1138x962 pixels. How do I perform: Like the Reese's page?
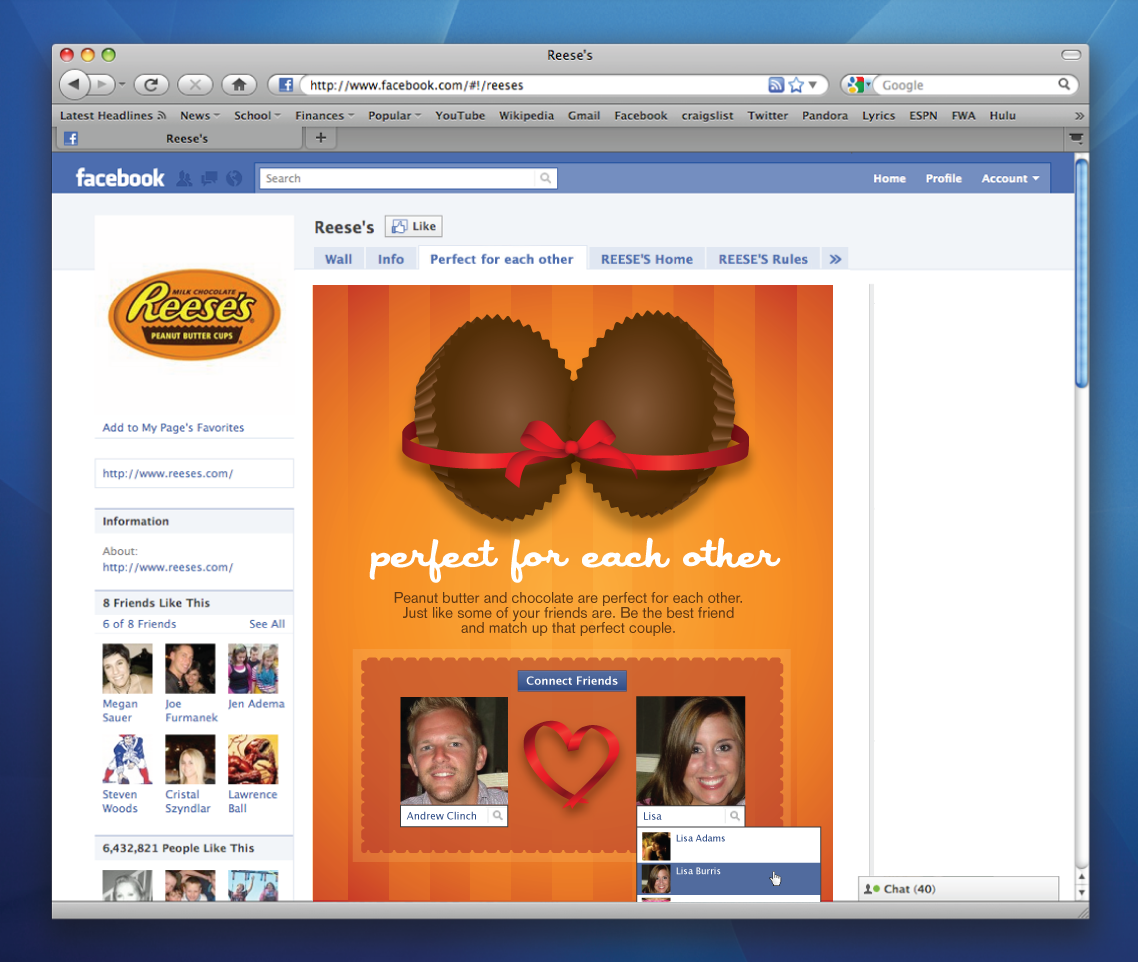413,225
